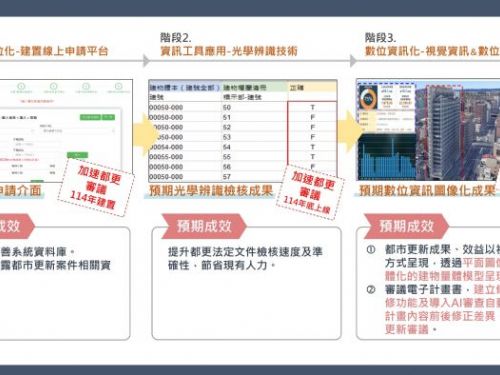The width and height of the screenshot is (500, 375).
Task: Click the 預期數位資訊圖像化成果 caption
Action: coord(427,191)
